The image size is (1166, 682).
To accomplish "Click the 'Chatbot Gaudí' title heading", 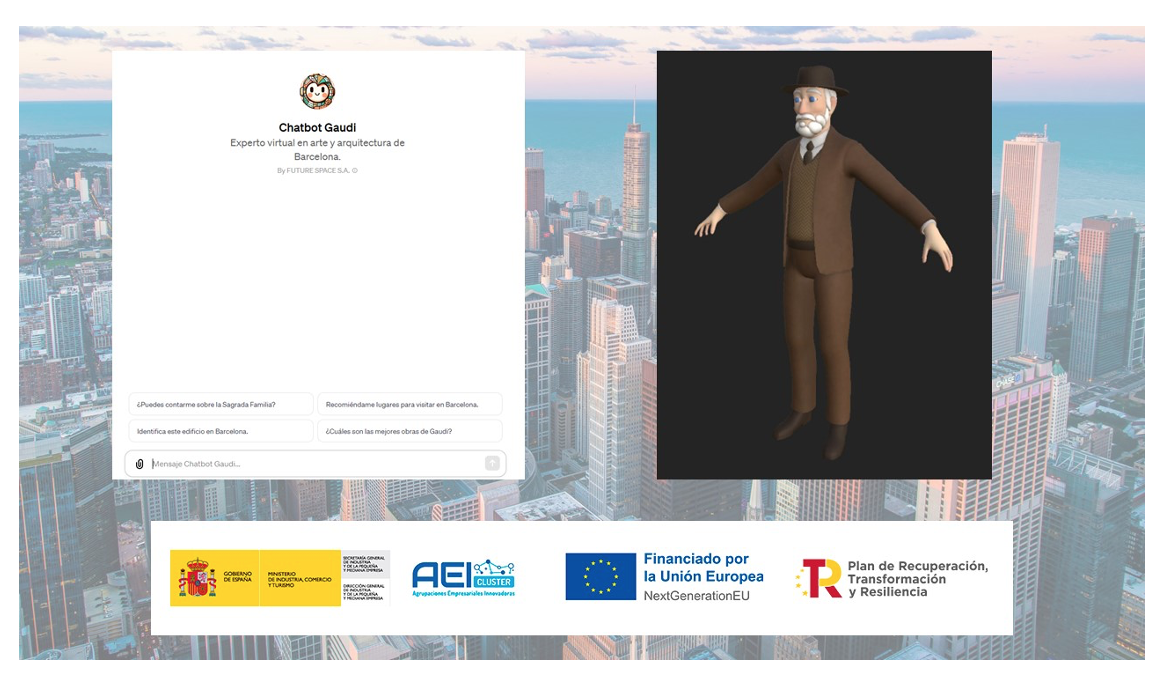I will click(x=317, y=128).
